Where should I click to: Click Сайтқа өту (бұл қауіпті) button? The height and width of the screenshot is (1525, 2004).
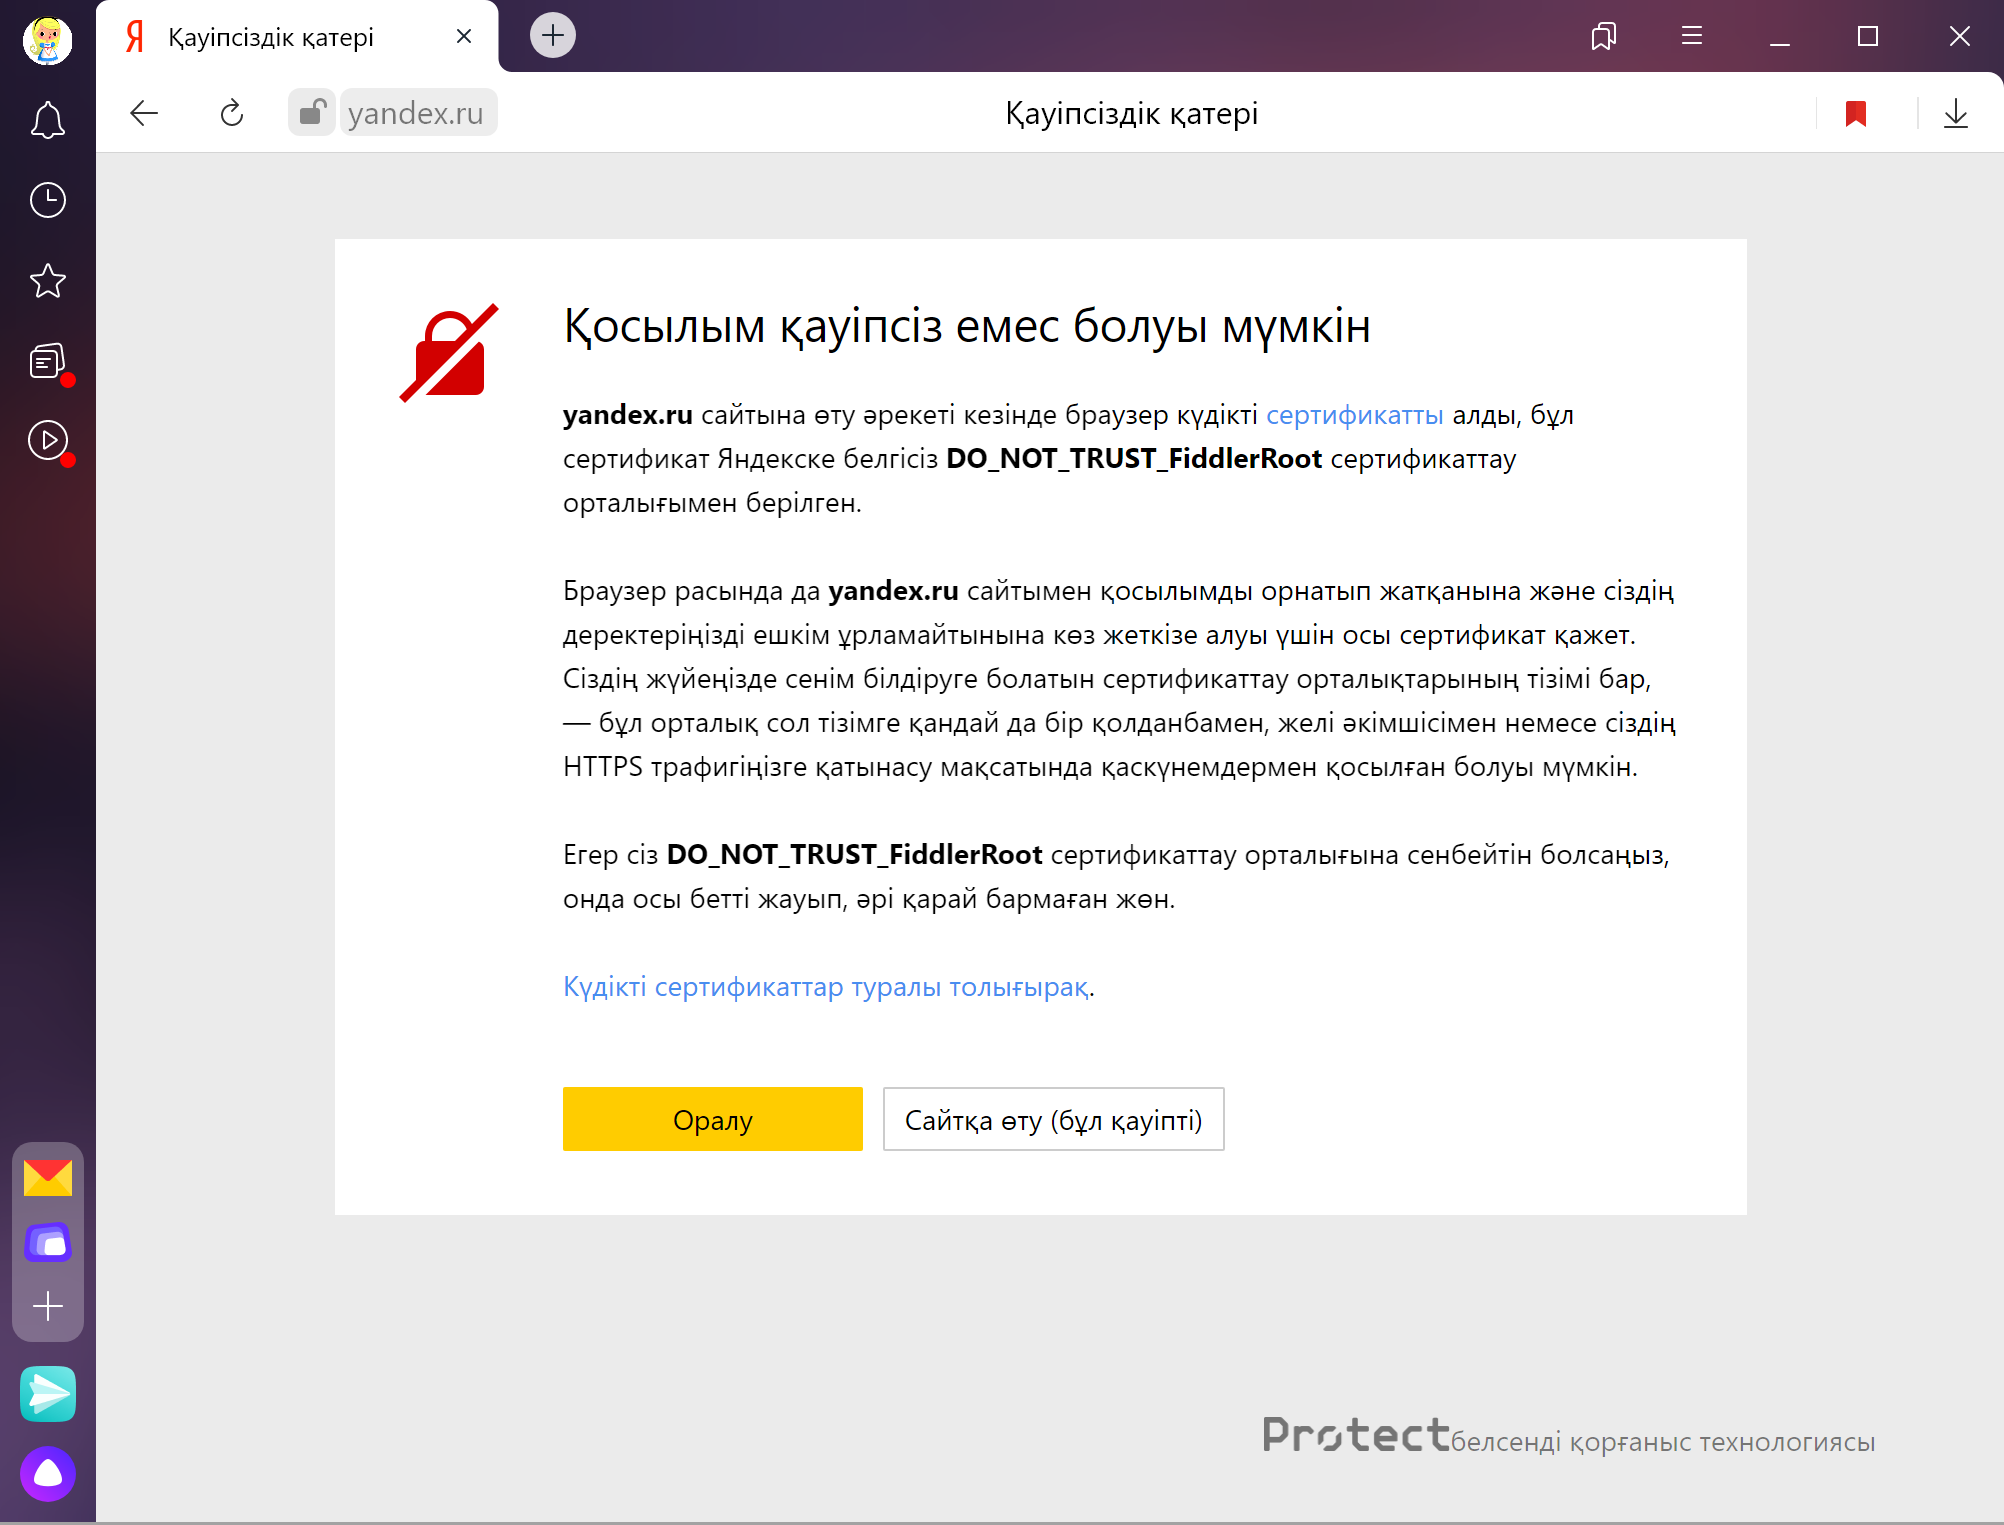pos(1054,1119)
